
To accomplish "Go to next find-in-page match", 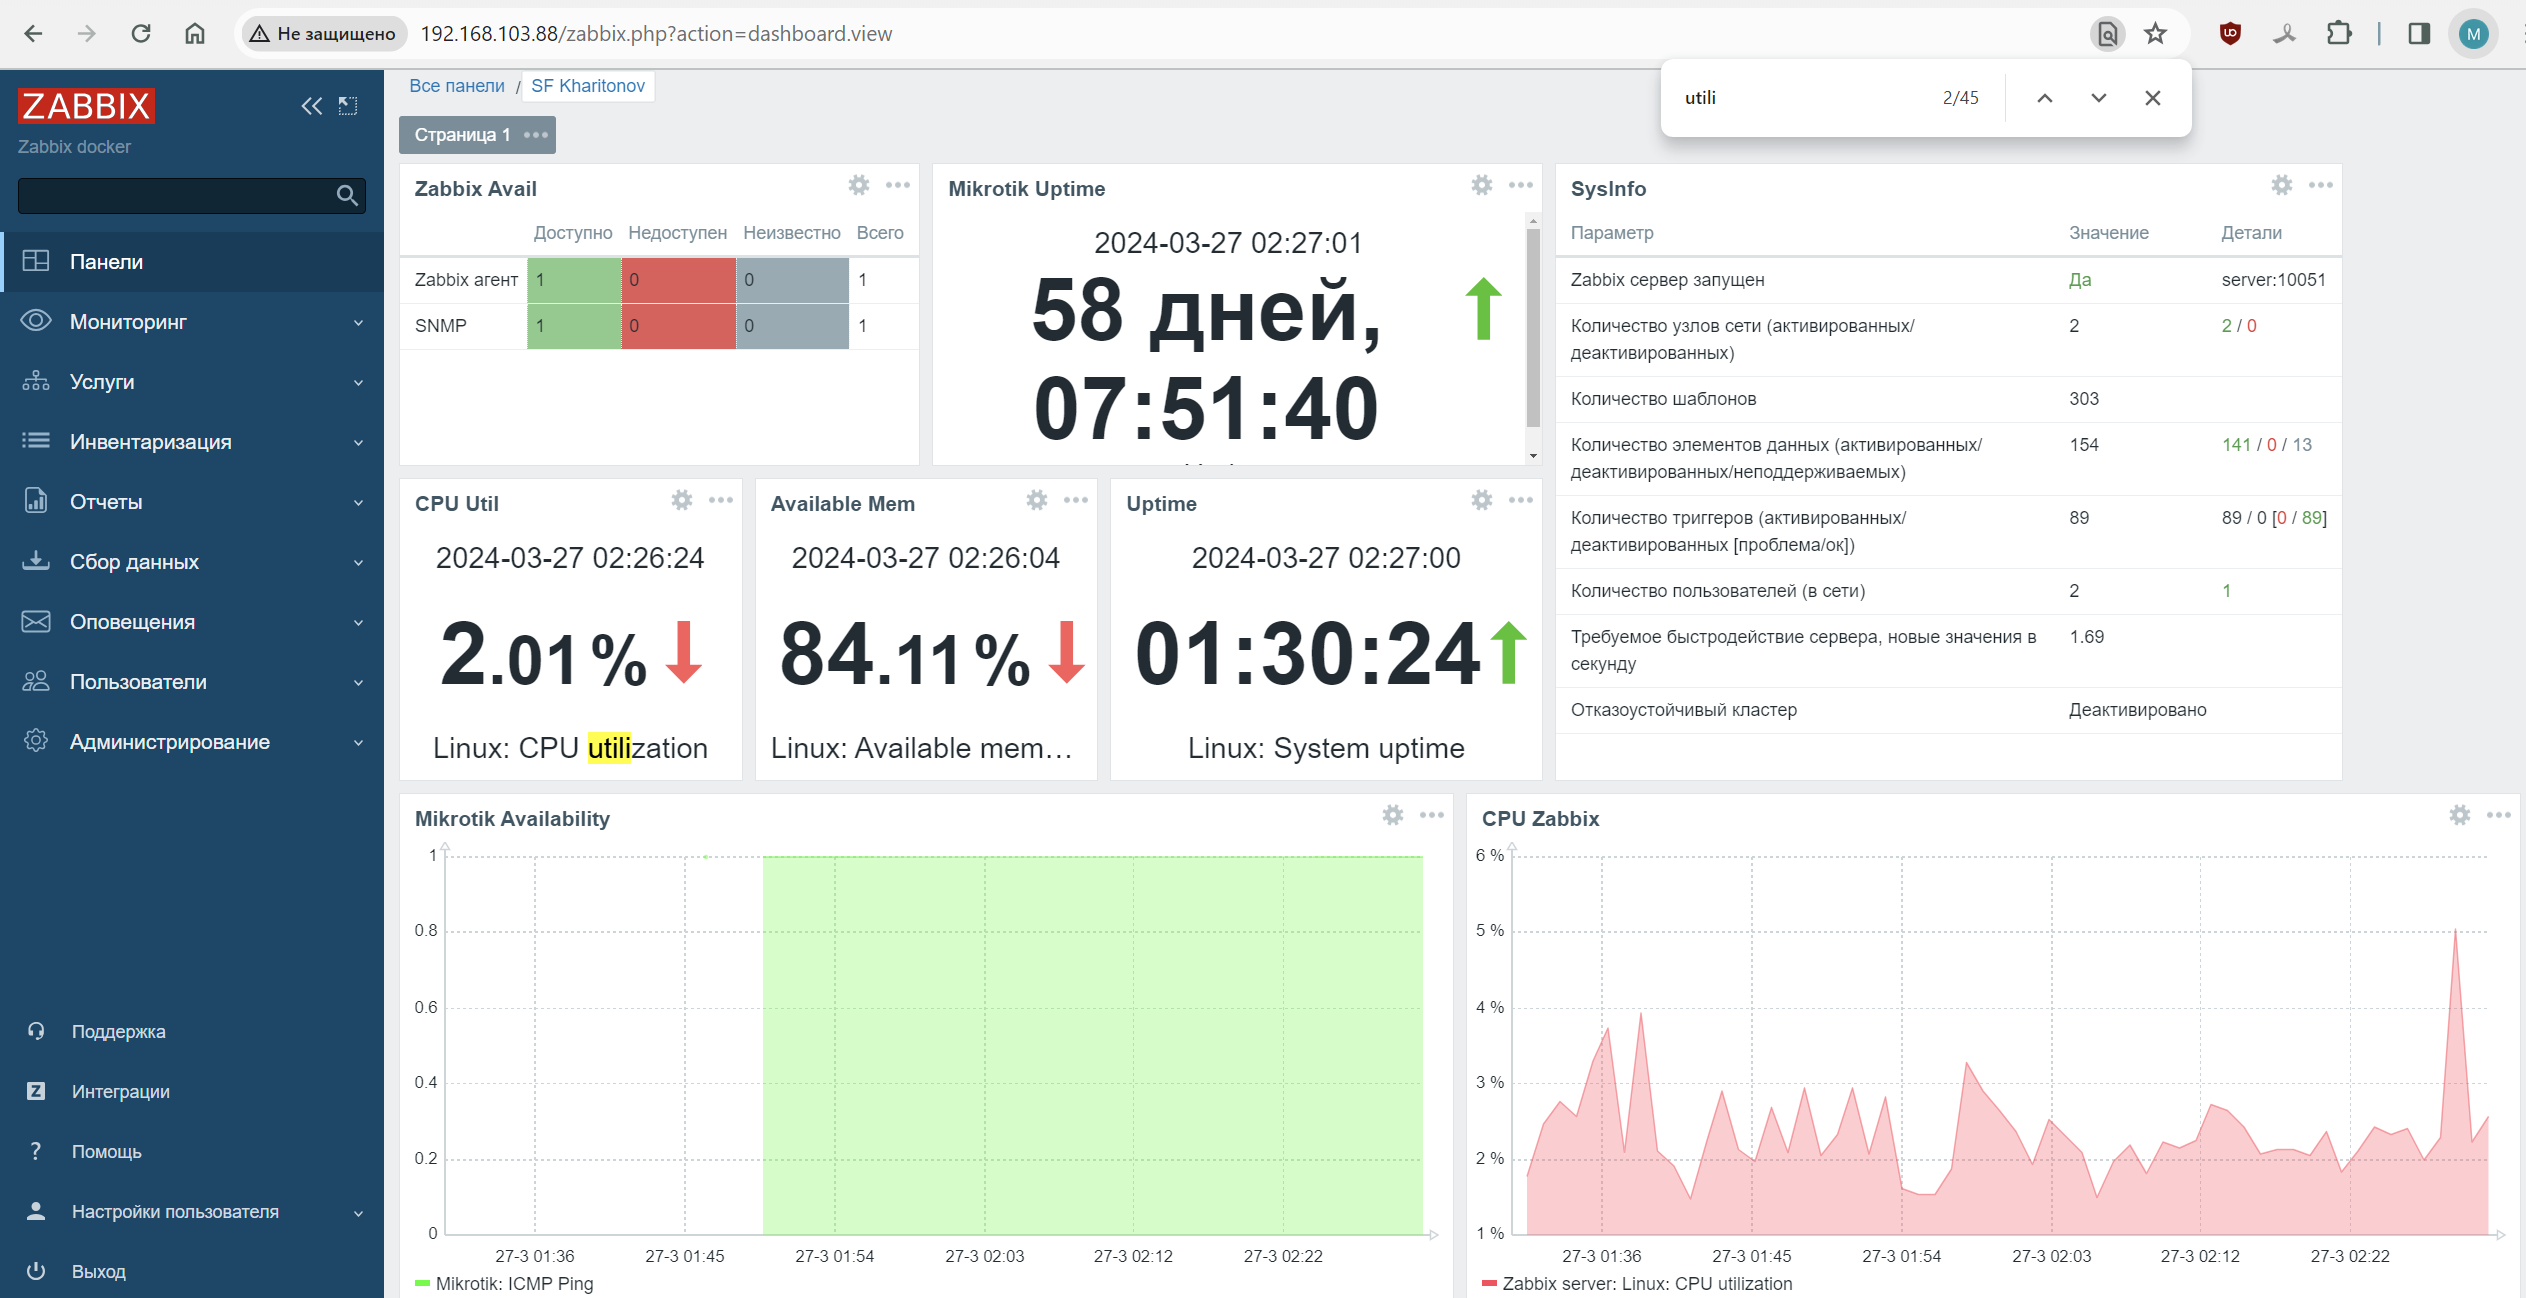I will tap(2098, 98).
